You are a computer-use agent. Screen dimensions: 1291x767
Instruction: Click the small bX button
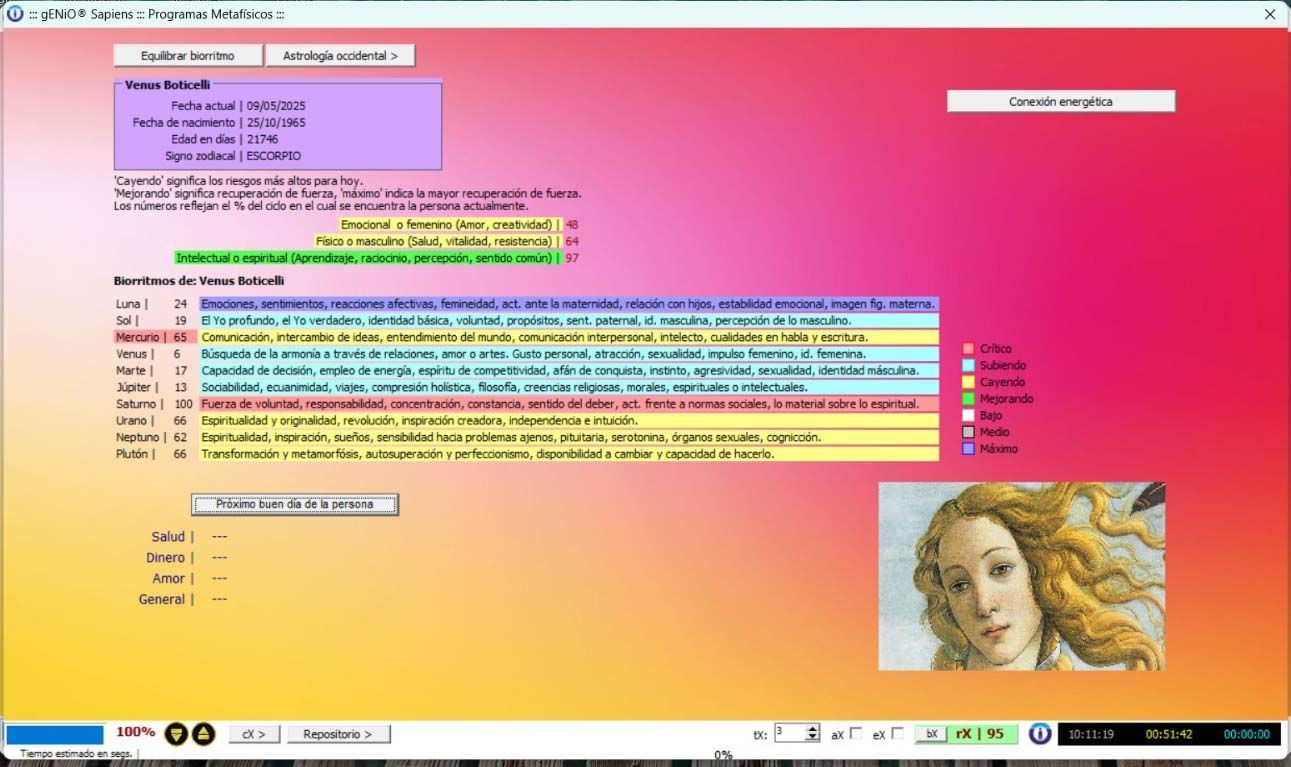[x=930, y=734]
